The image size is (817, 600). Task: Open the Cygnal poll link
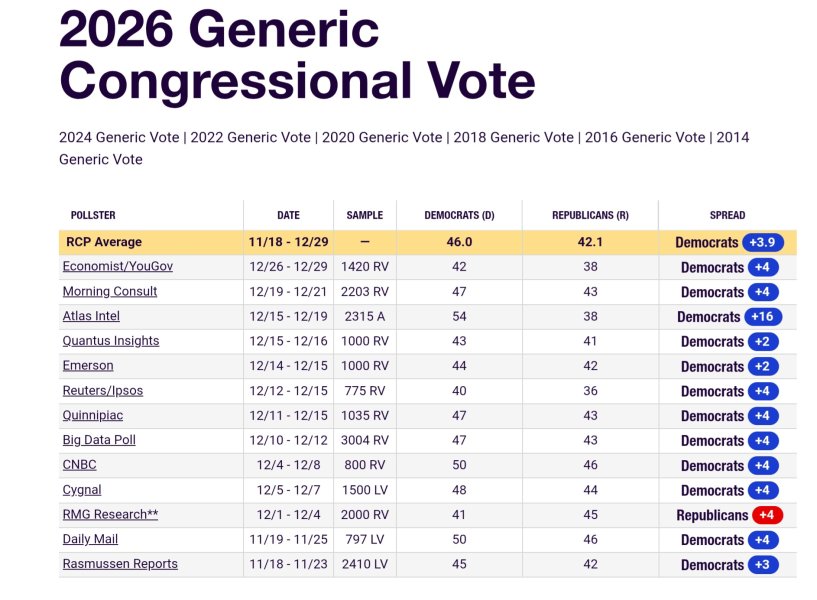coord(82,490)
